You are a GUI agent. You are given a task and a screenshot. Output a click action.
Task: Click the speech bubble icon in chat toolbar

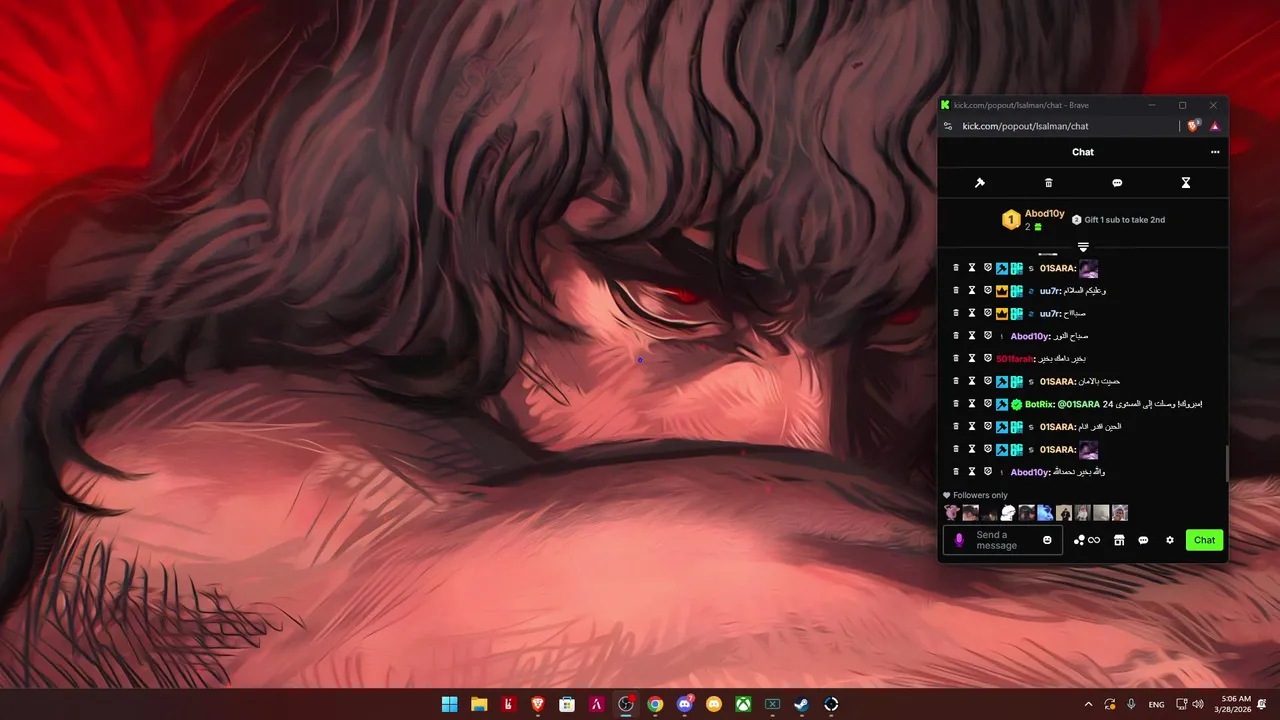pyautogui.click(x=1117, y=183)
